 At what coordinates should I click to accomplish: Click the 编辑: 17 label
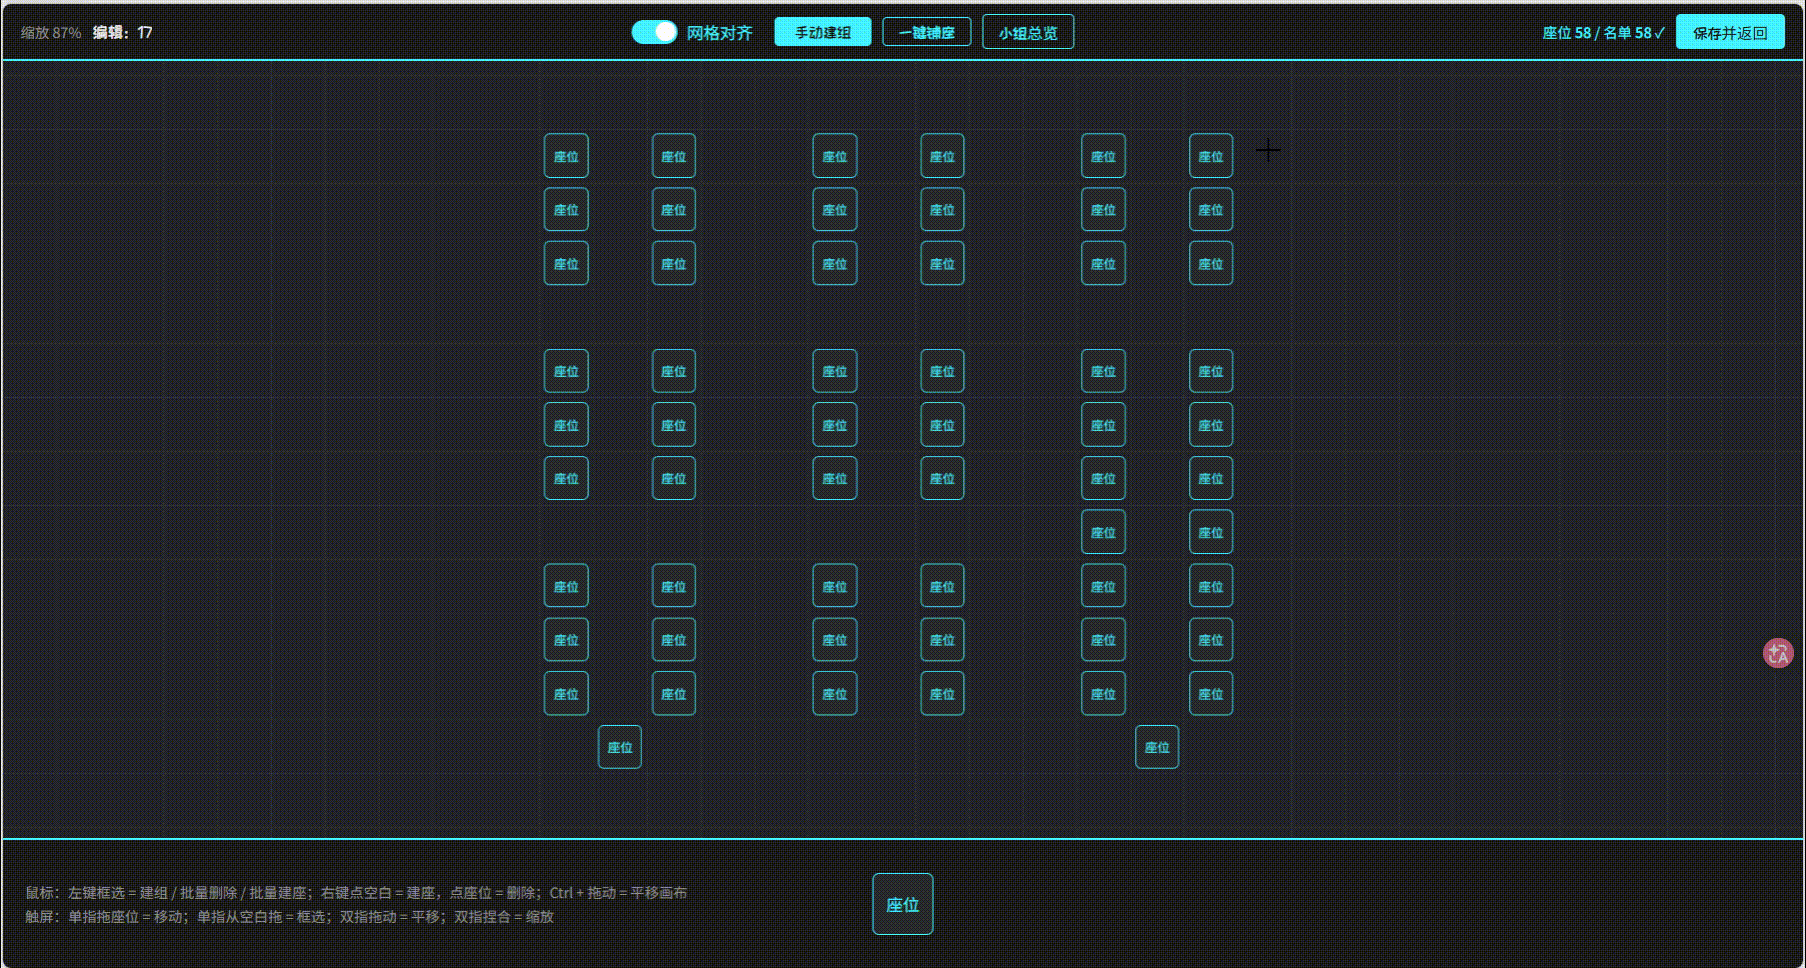coord(122,32)
